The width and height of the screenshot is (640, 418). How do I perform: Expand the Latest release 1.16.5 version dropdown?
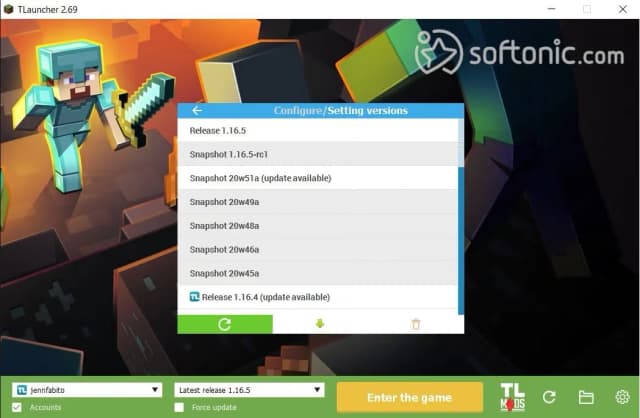tap(249, 390)
